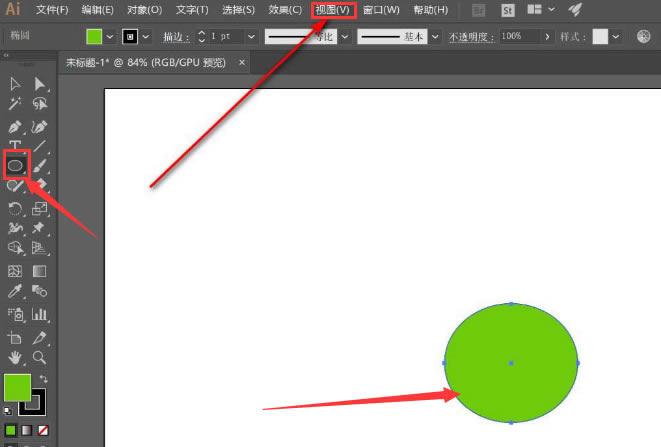Swap fill and stroke colors

[43, 379]
